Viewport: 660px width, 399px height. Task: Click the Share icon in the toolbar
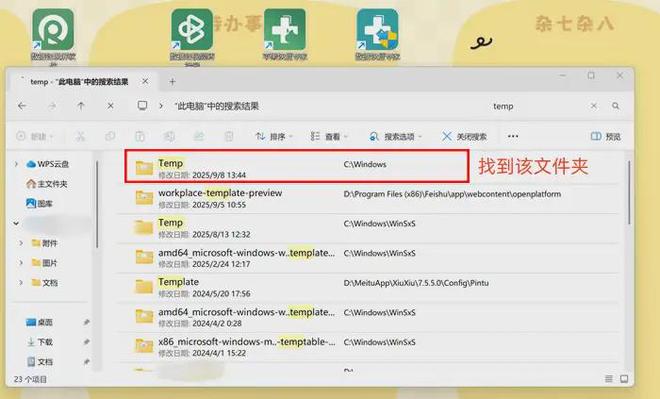coord(199,136)
